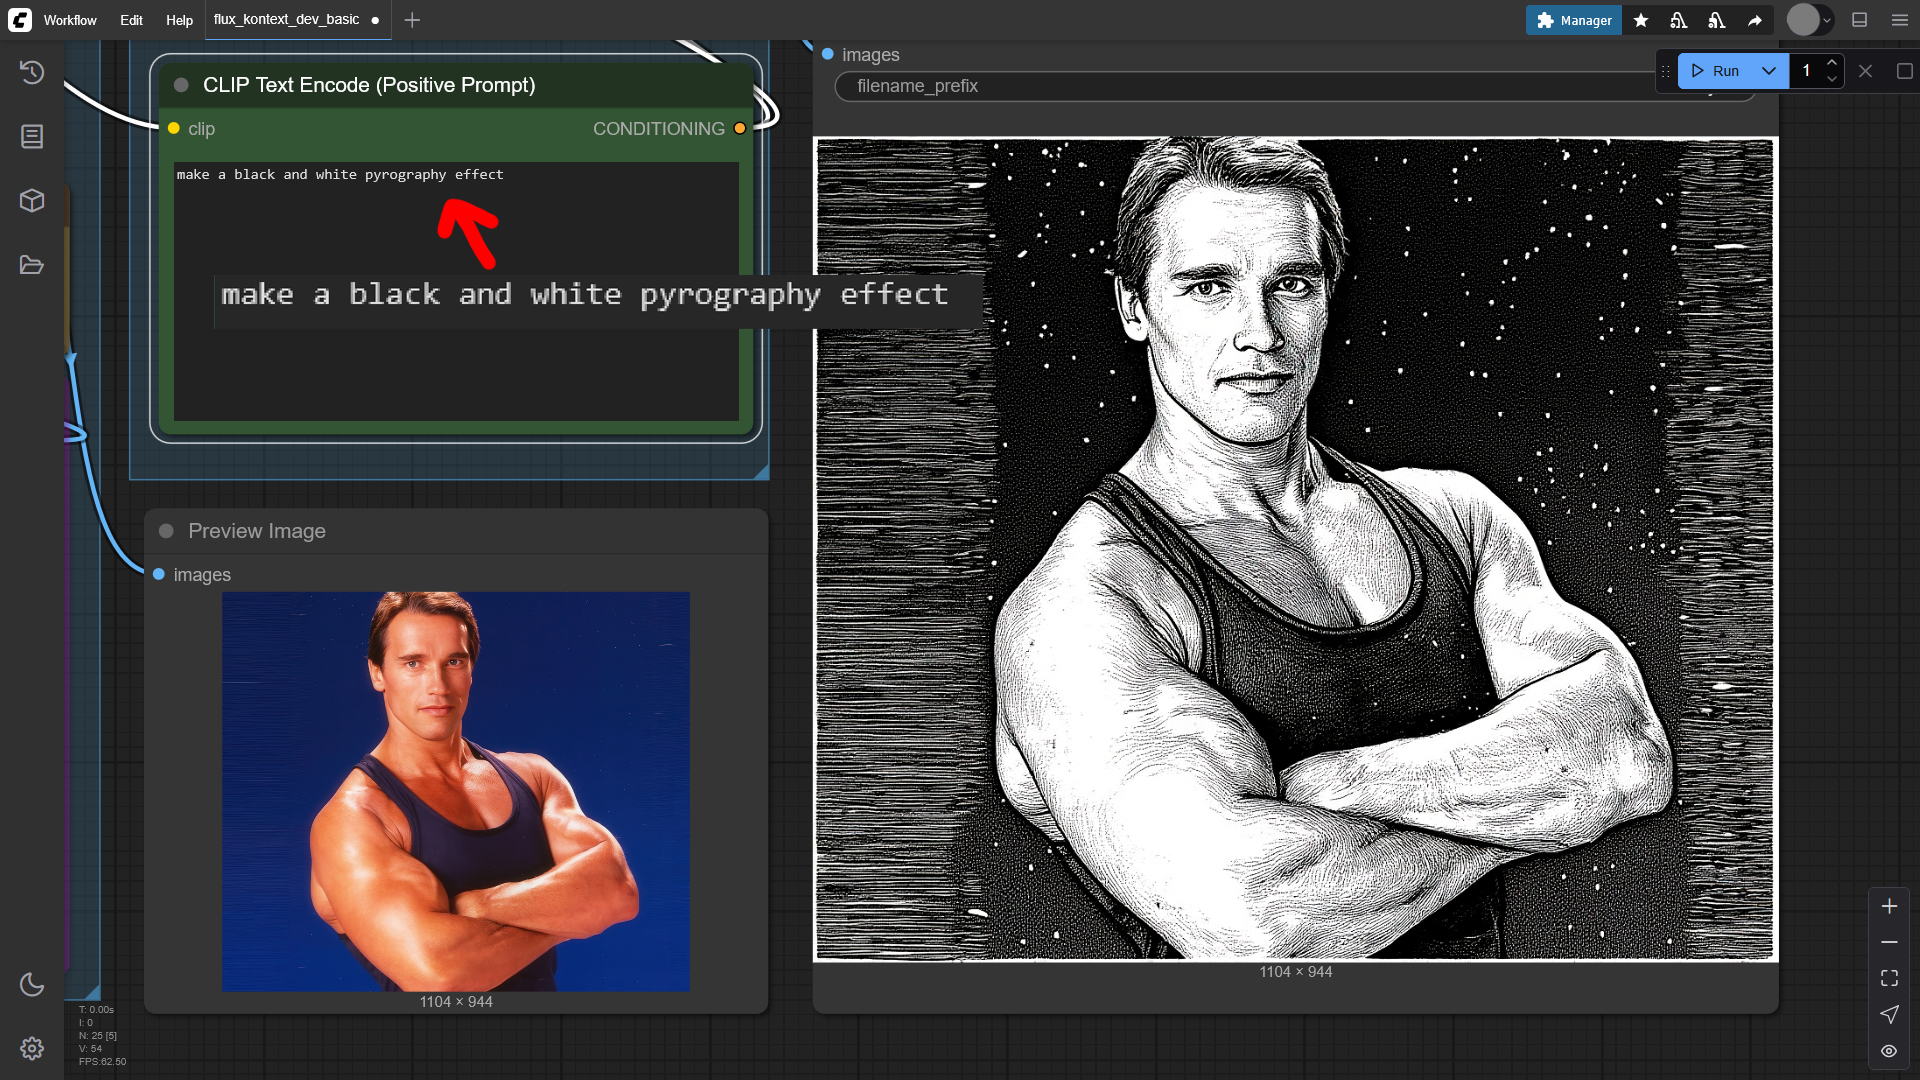Open the workflows folder icon in sidebar
The height and width of the screenshot is (1080, 1920).
pos(32,265)
